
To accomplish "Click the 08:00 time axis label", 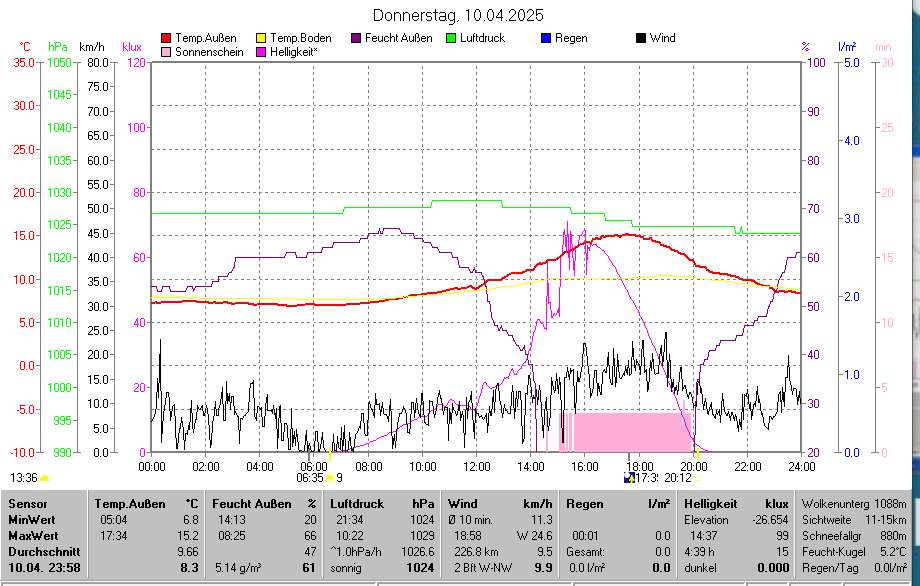I will 368,467.
